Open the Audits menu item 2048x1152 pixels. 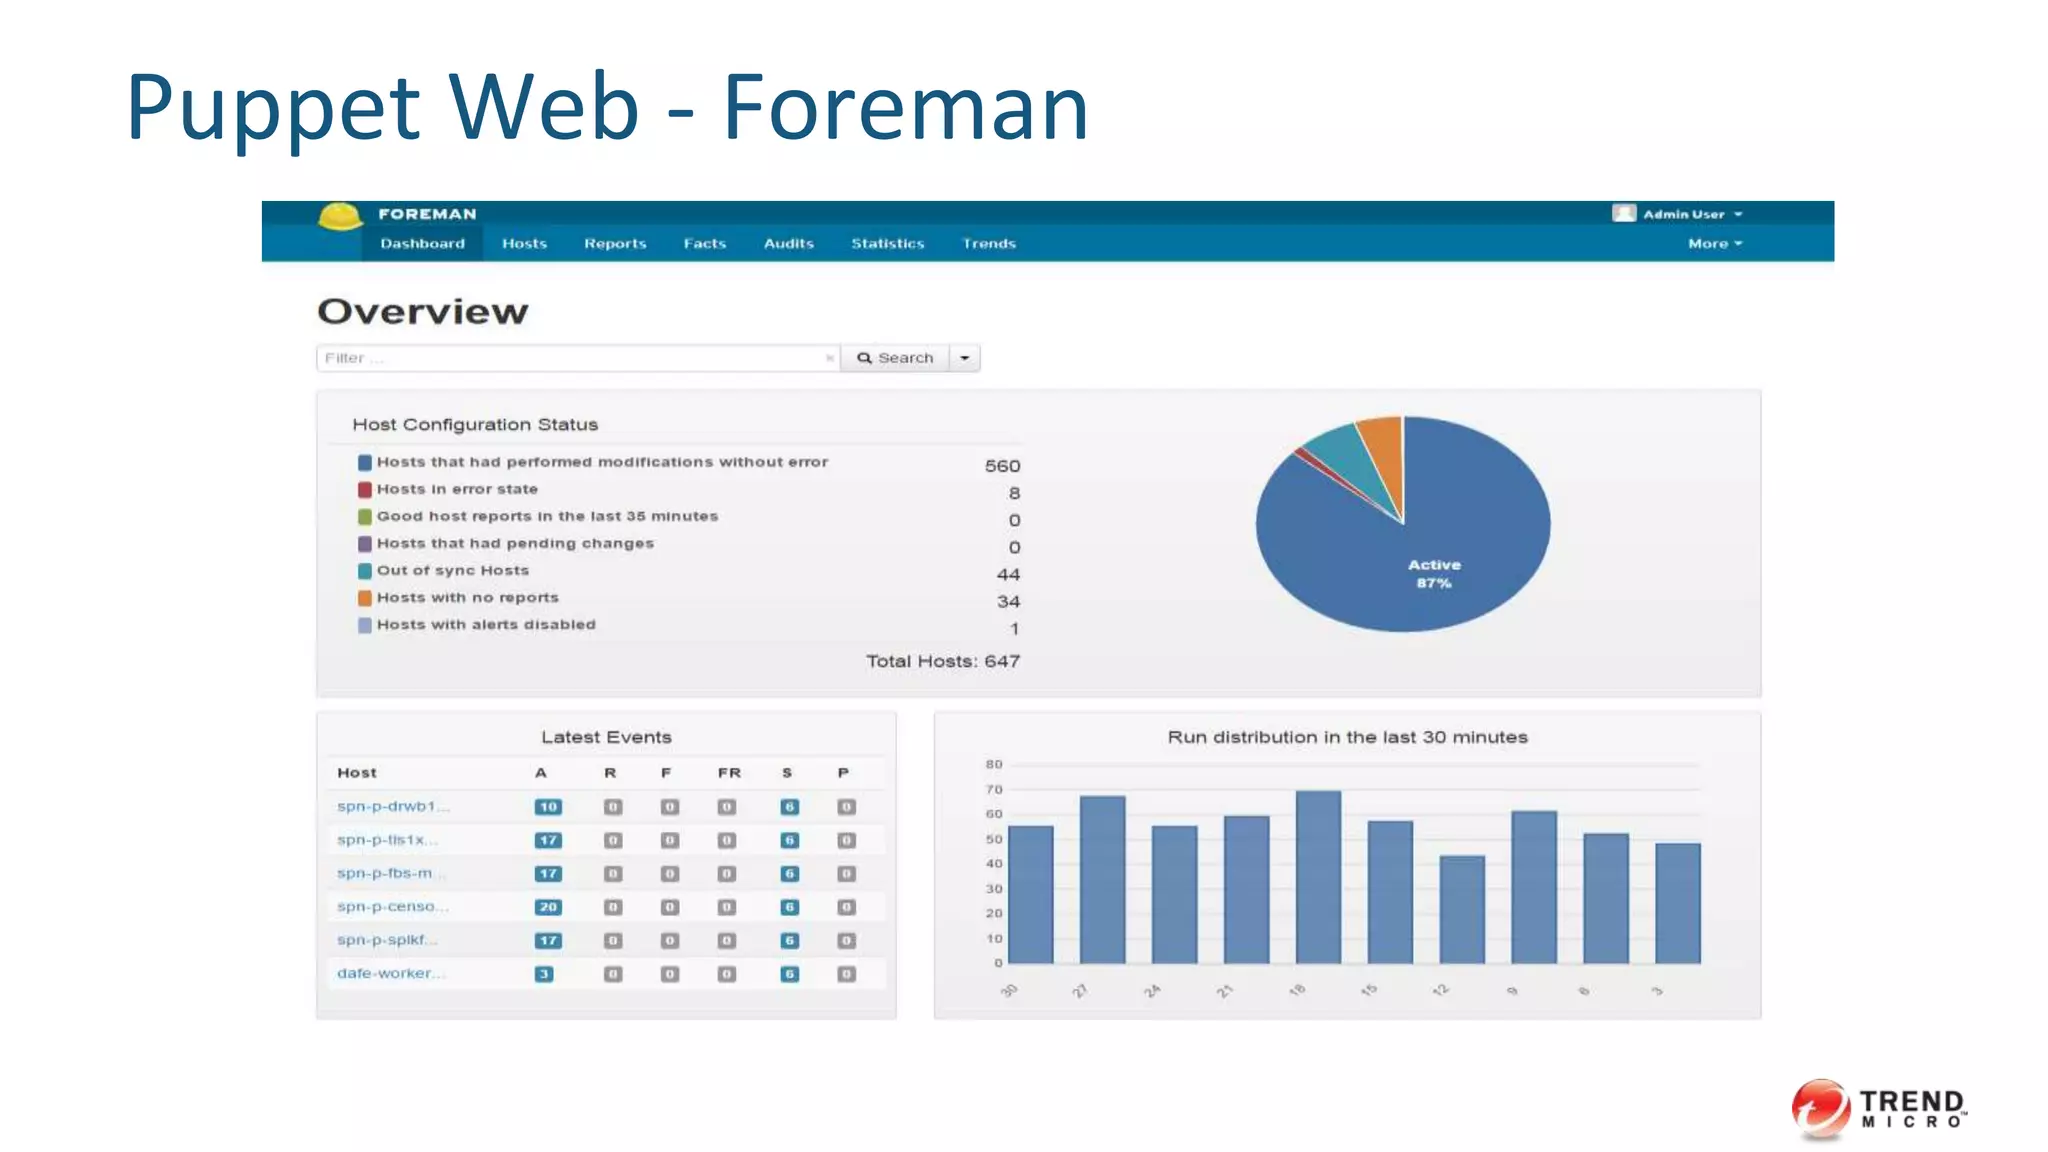click(x=789, y=243)
